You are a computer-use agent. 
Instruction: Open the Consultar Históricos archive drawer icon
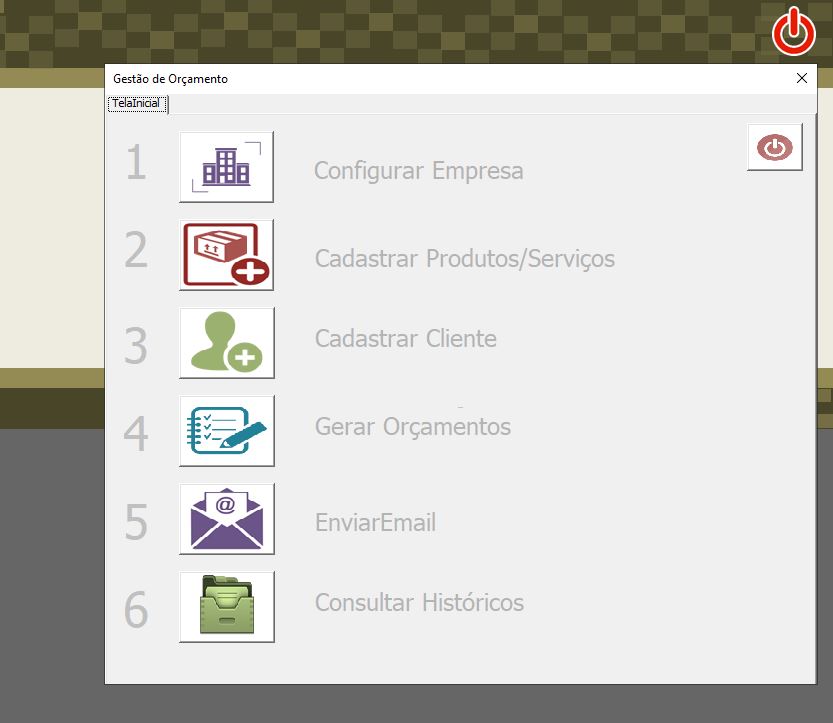pyautogui.click(x=227, y=607)
